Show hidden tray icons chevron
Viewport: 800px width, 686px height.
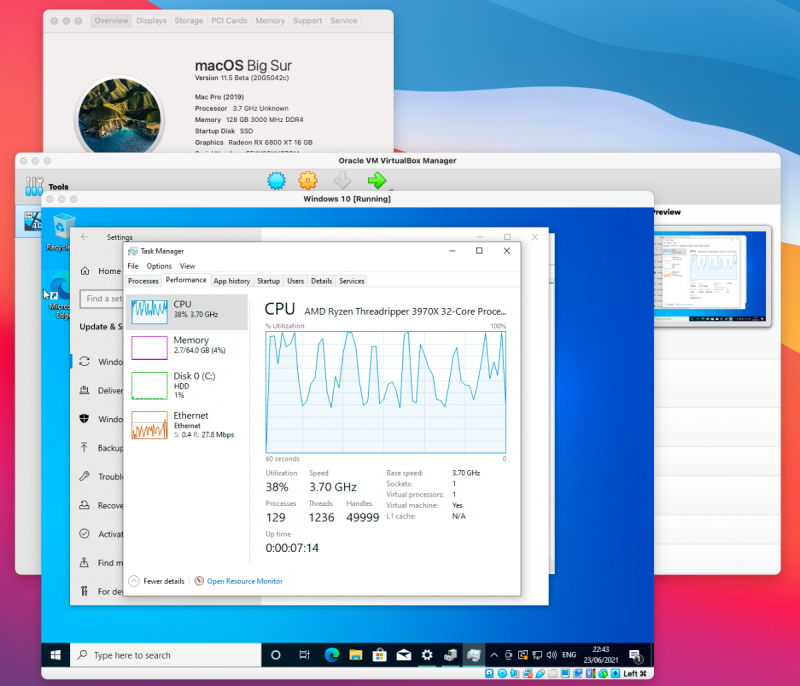(x=494, y=655)
